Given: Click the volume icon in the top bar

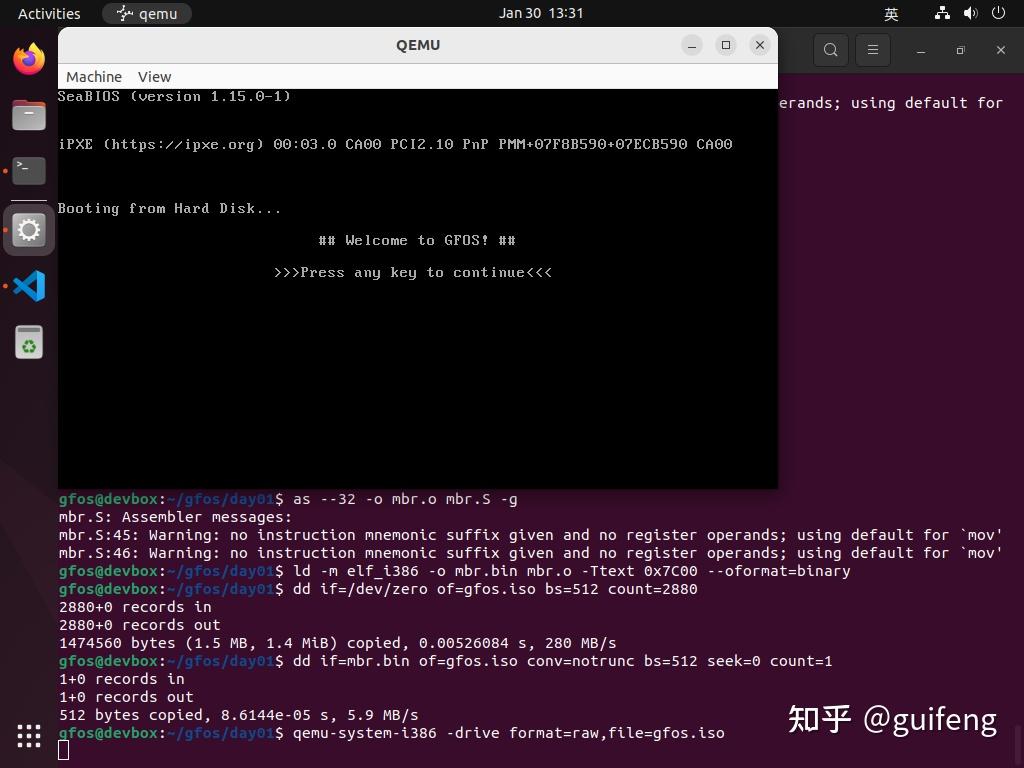Looking at the screenshot, I should click(969, 13).
